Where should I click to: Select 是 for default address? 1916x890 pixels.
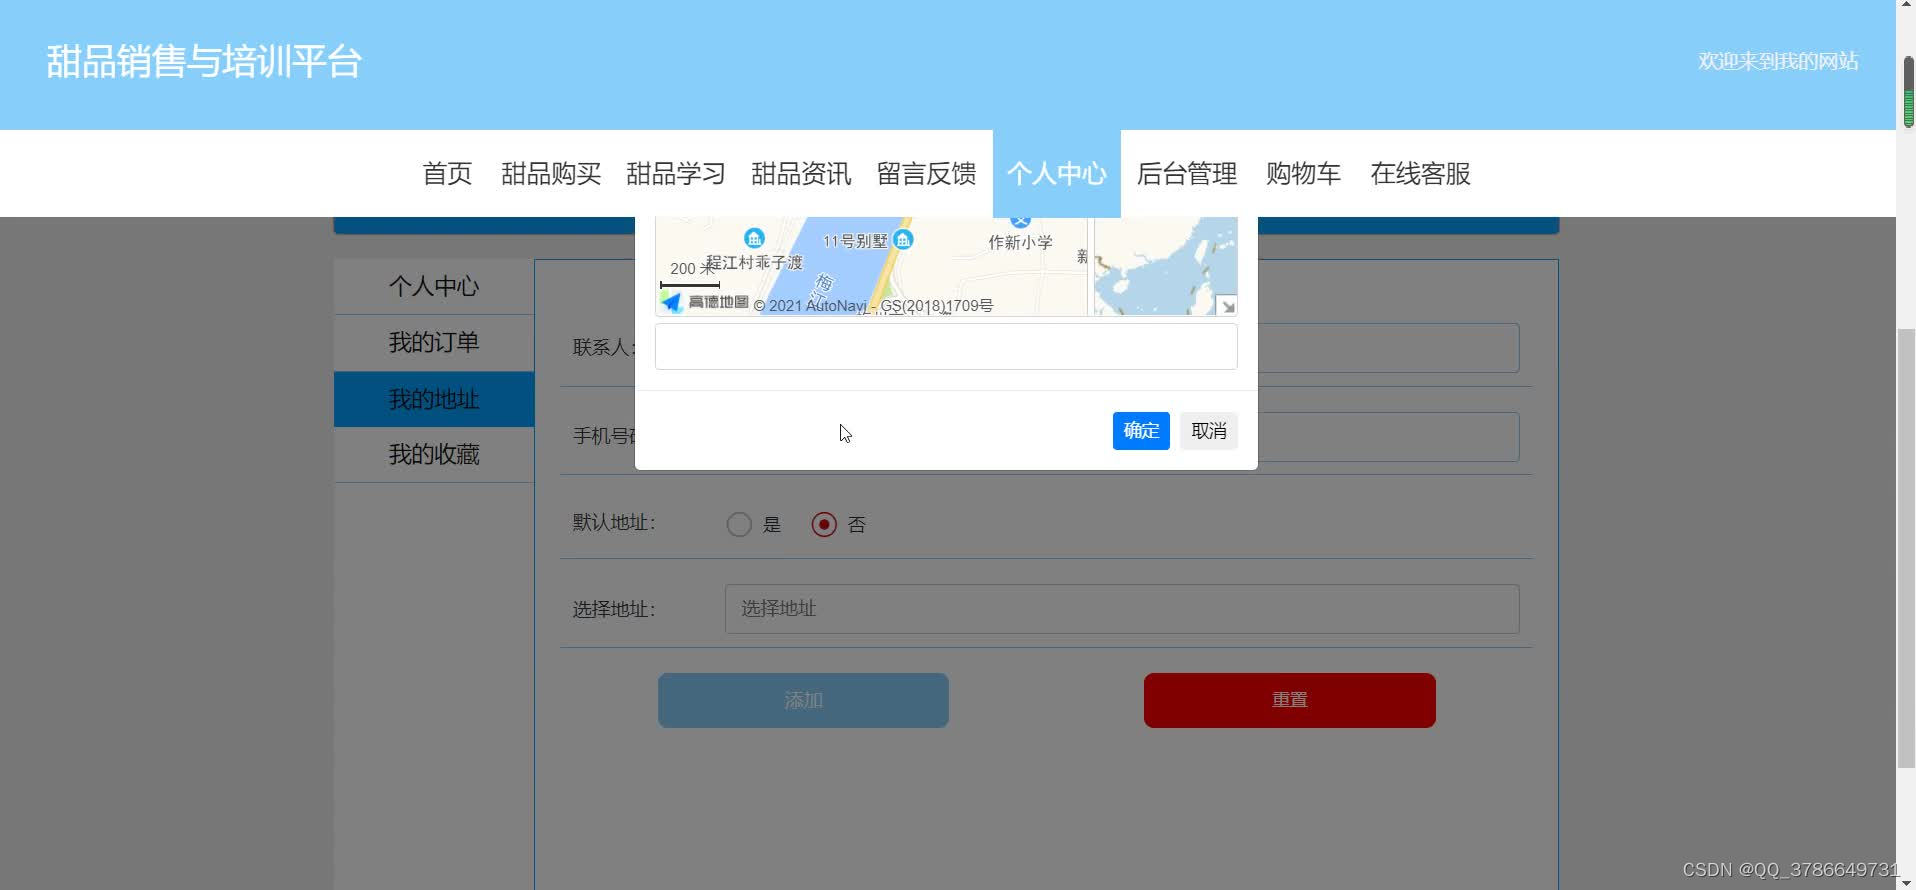(739, 525)
